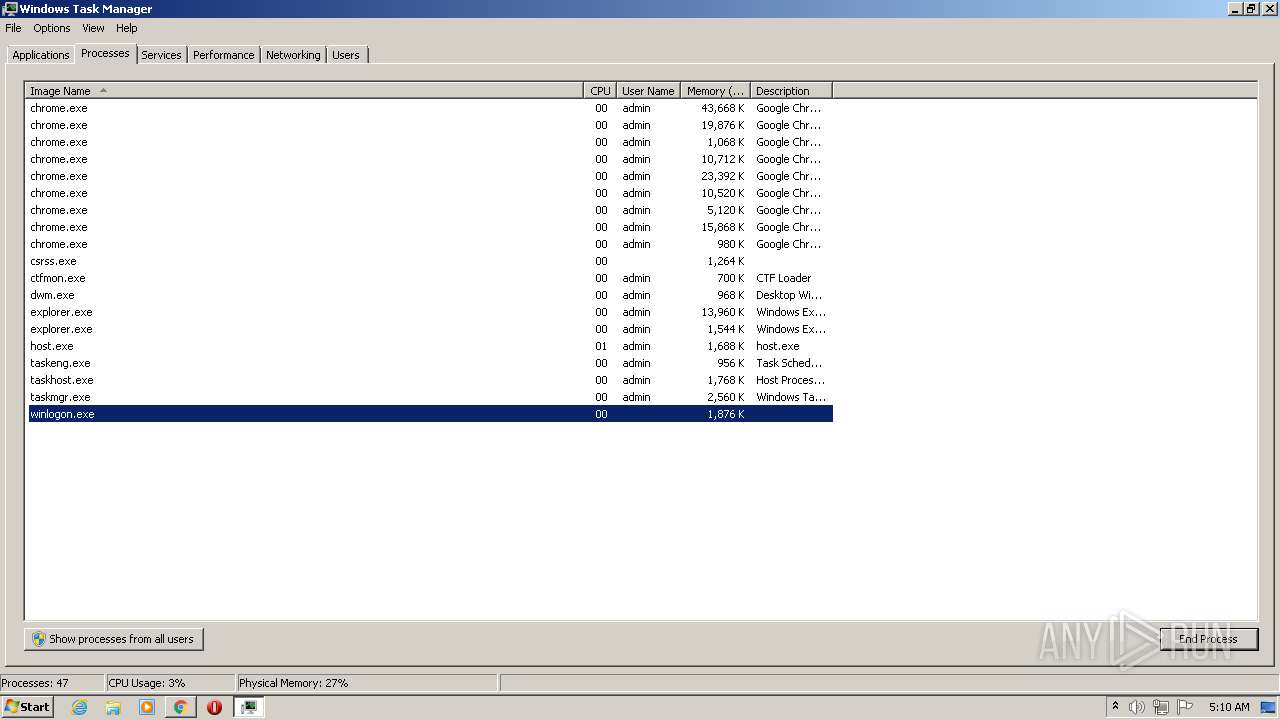This screenshot has height=720, width=1280.
Task: Open Windows Explorer folder icon on taskbar
Action: pos(113,707)
